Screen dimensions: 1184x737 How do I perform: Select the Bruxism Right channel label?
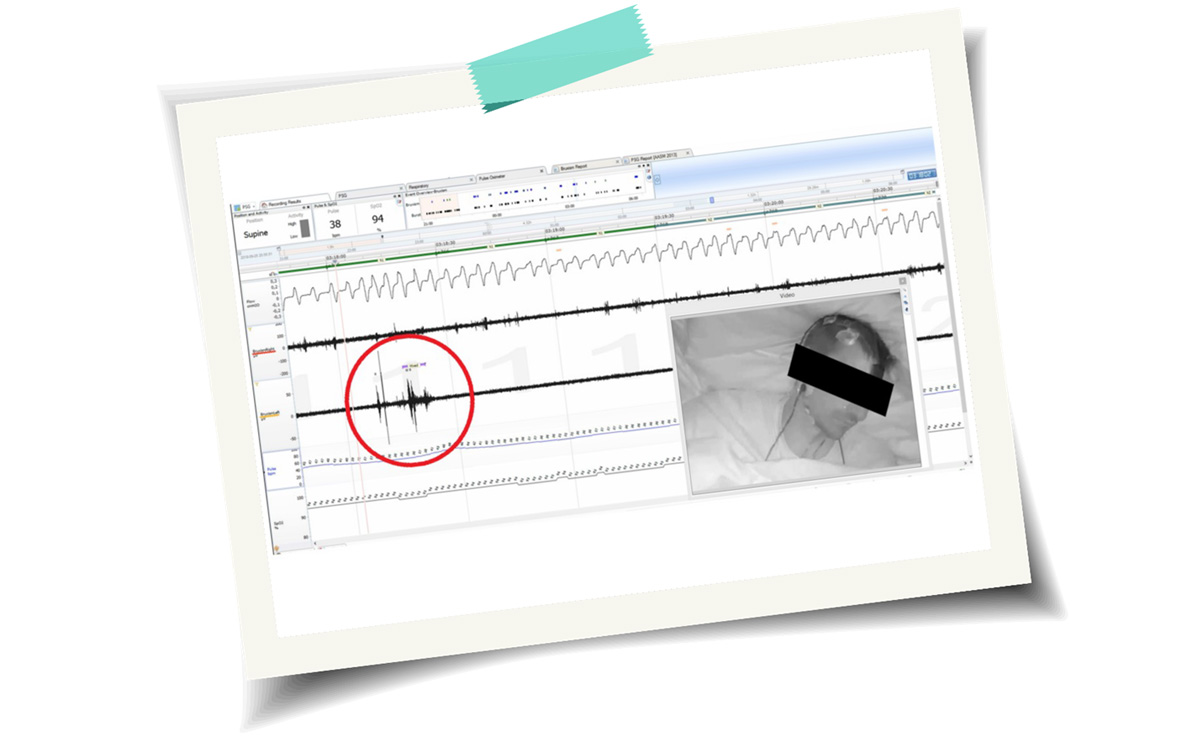click(x=263, y=352)
